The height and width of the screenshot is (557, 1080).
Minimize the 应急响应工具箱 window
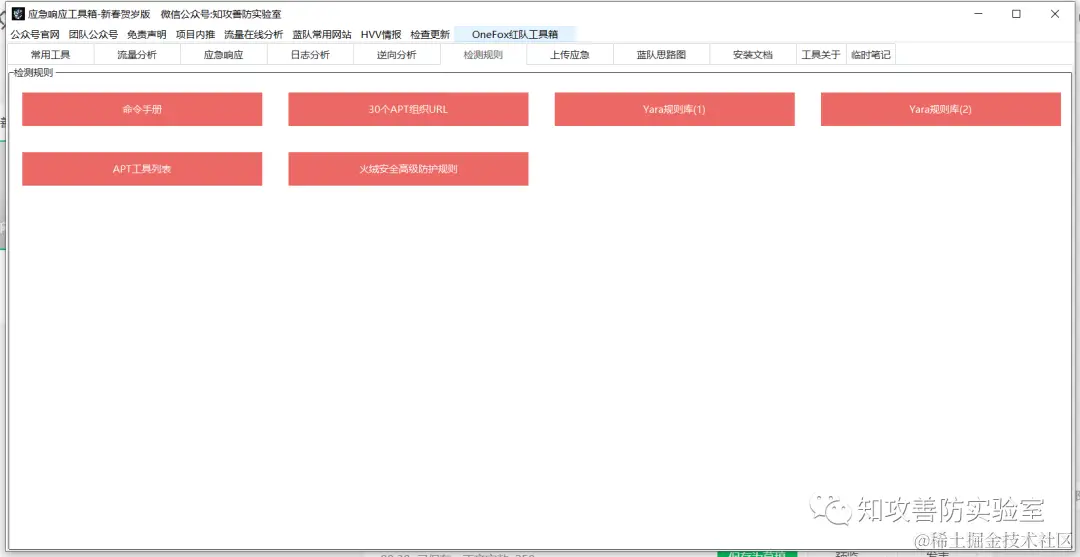click(x=977, y=14)
